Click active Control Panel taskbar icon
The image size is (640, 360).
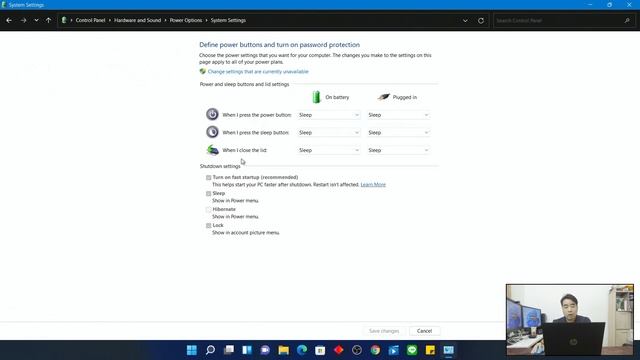[449, 350]
